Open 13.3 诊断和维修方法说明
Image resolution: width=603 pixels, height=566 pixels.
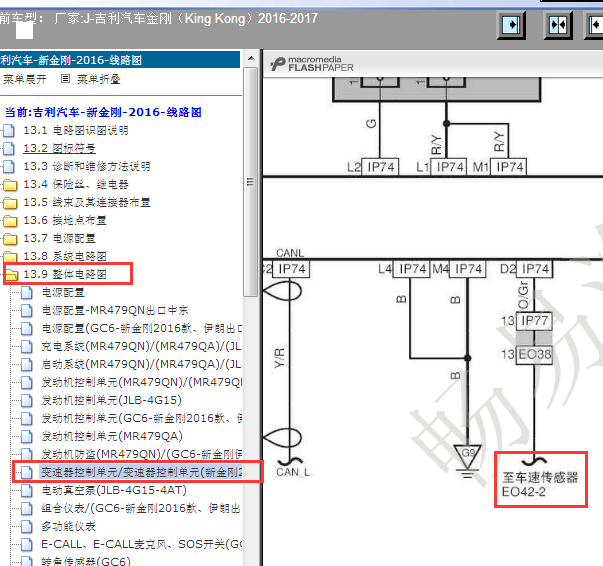click(87, 166)
